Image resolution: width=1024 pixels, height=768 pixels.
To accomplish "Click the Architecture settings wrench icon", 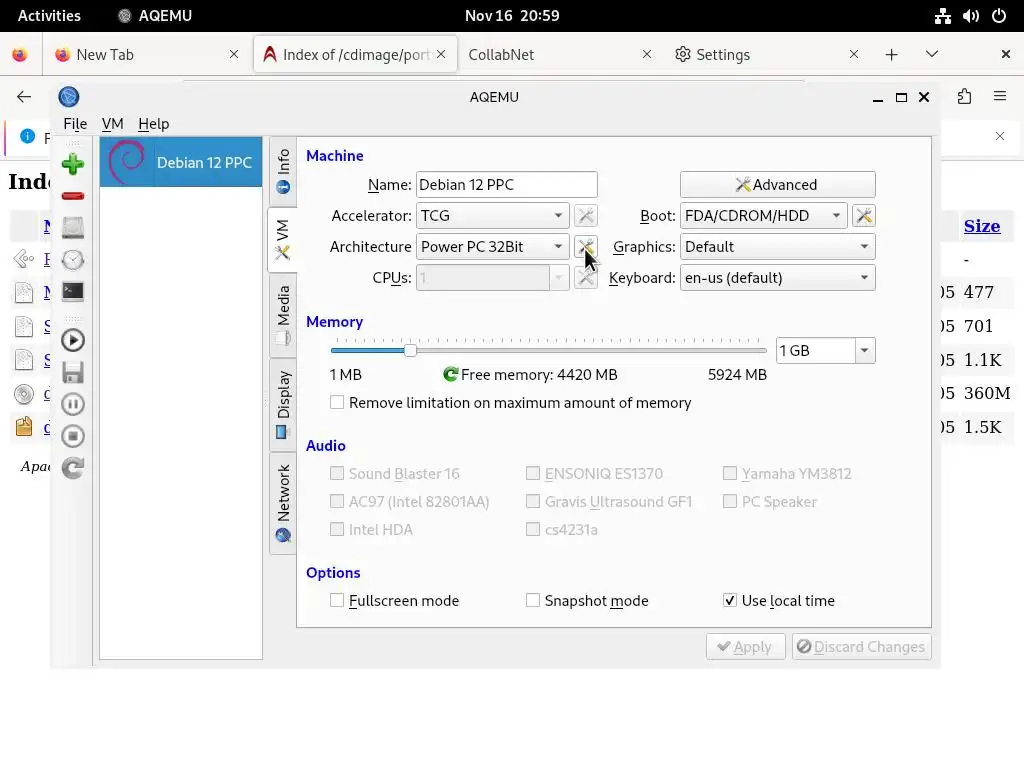I will pos(586,247).
